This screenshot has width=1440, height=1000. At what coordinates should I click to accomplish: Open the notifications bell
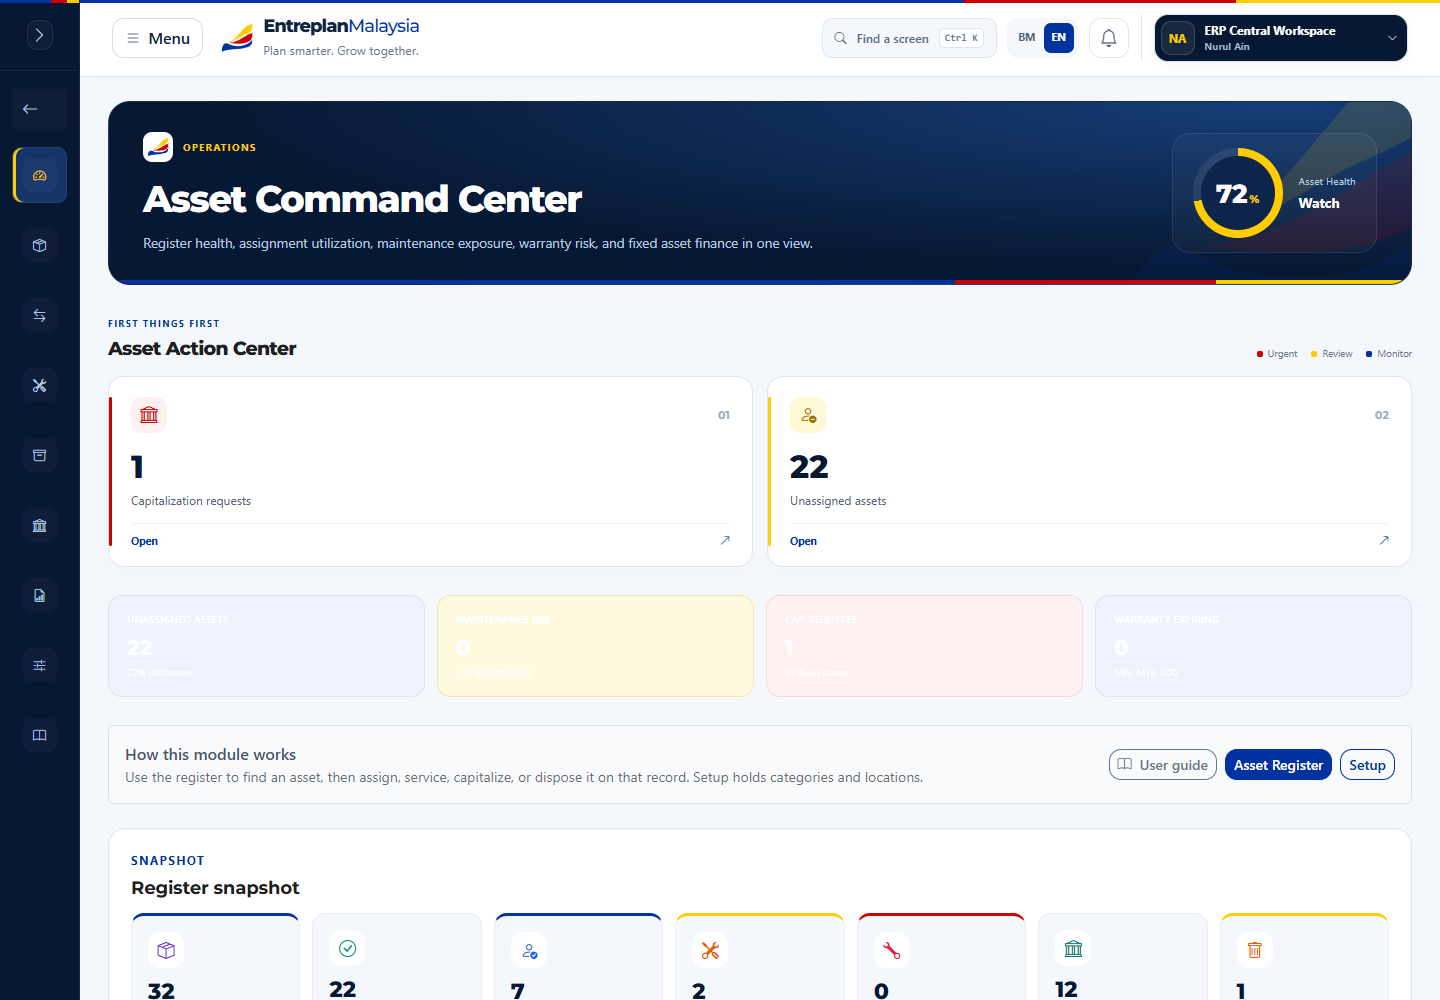(x=1109, y=38)
